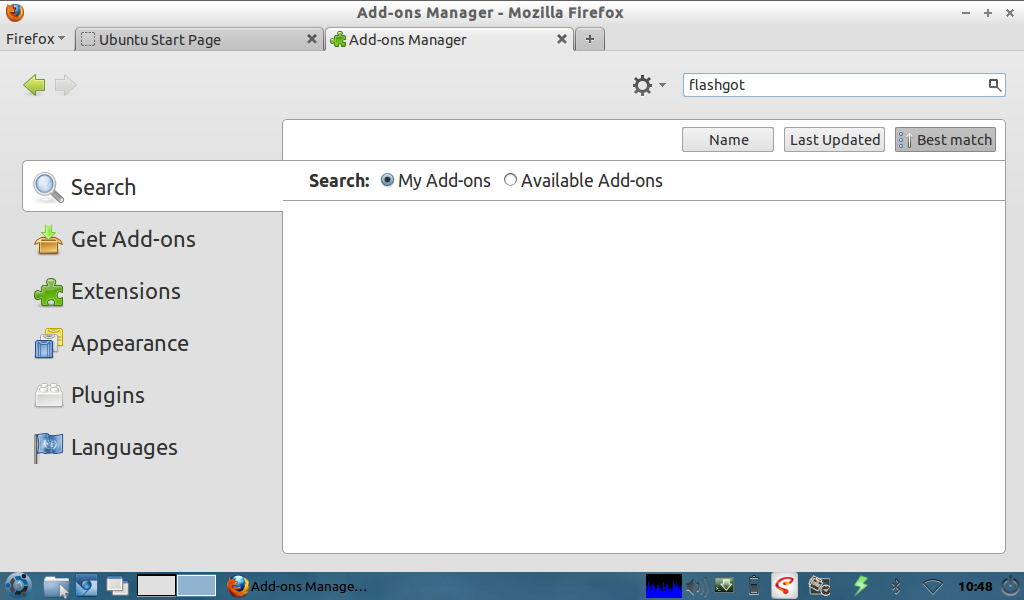Click the battery status tray icon
The width and height of the screenshot is (1024, 600).
coord(754,586)
